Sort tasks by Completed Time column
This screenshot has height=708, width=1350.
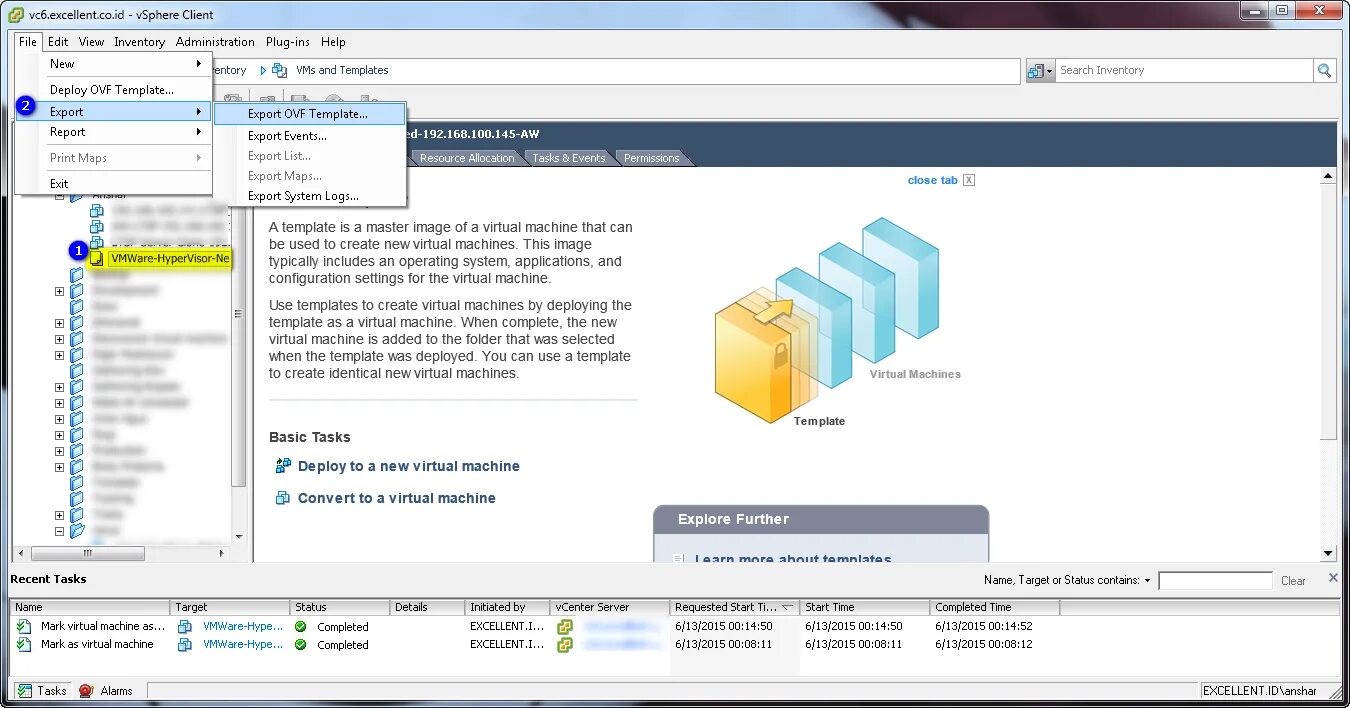[995, 607]
